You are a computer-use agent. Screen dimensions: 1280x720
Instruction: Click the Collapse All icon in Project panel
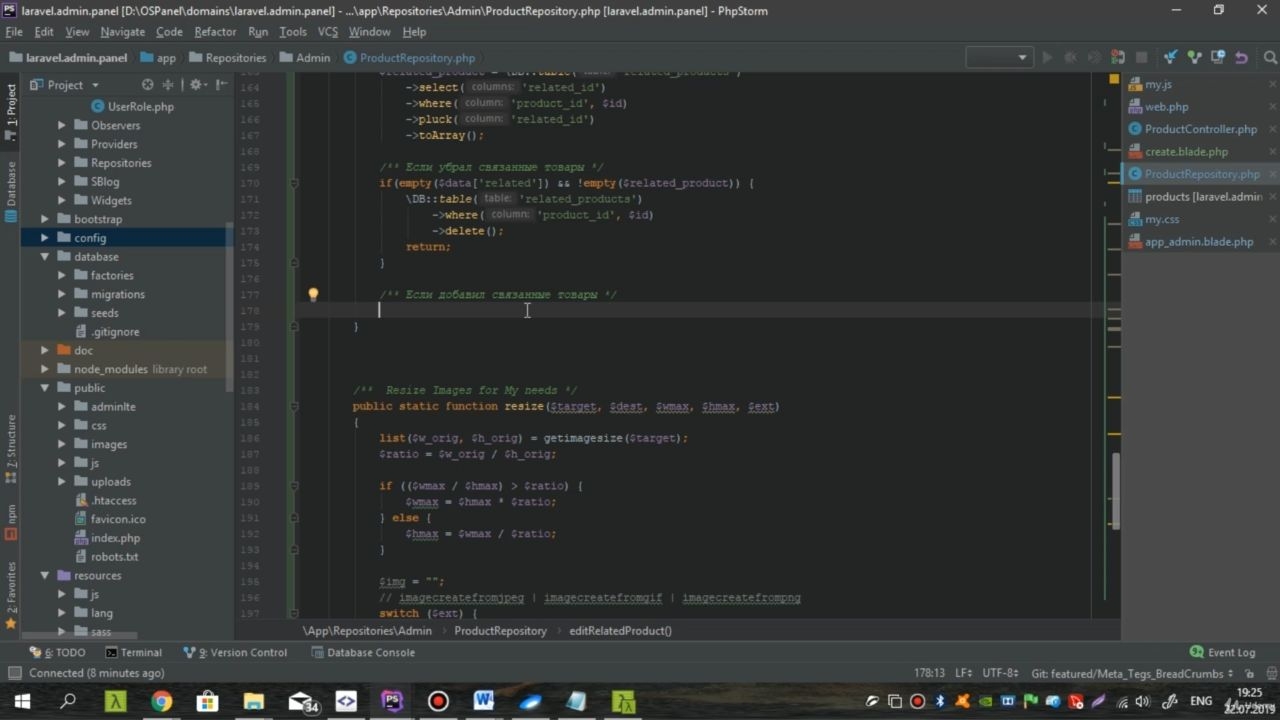pos(168,85)
